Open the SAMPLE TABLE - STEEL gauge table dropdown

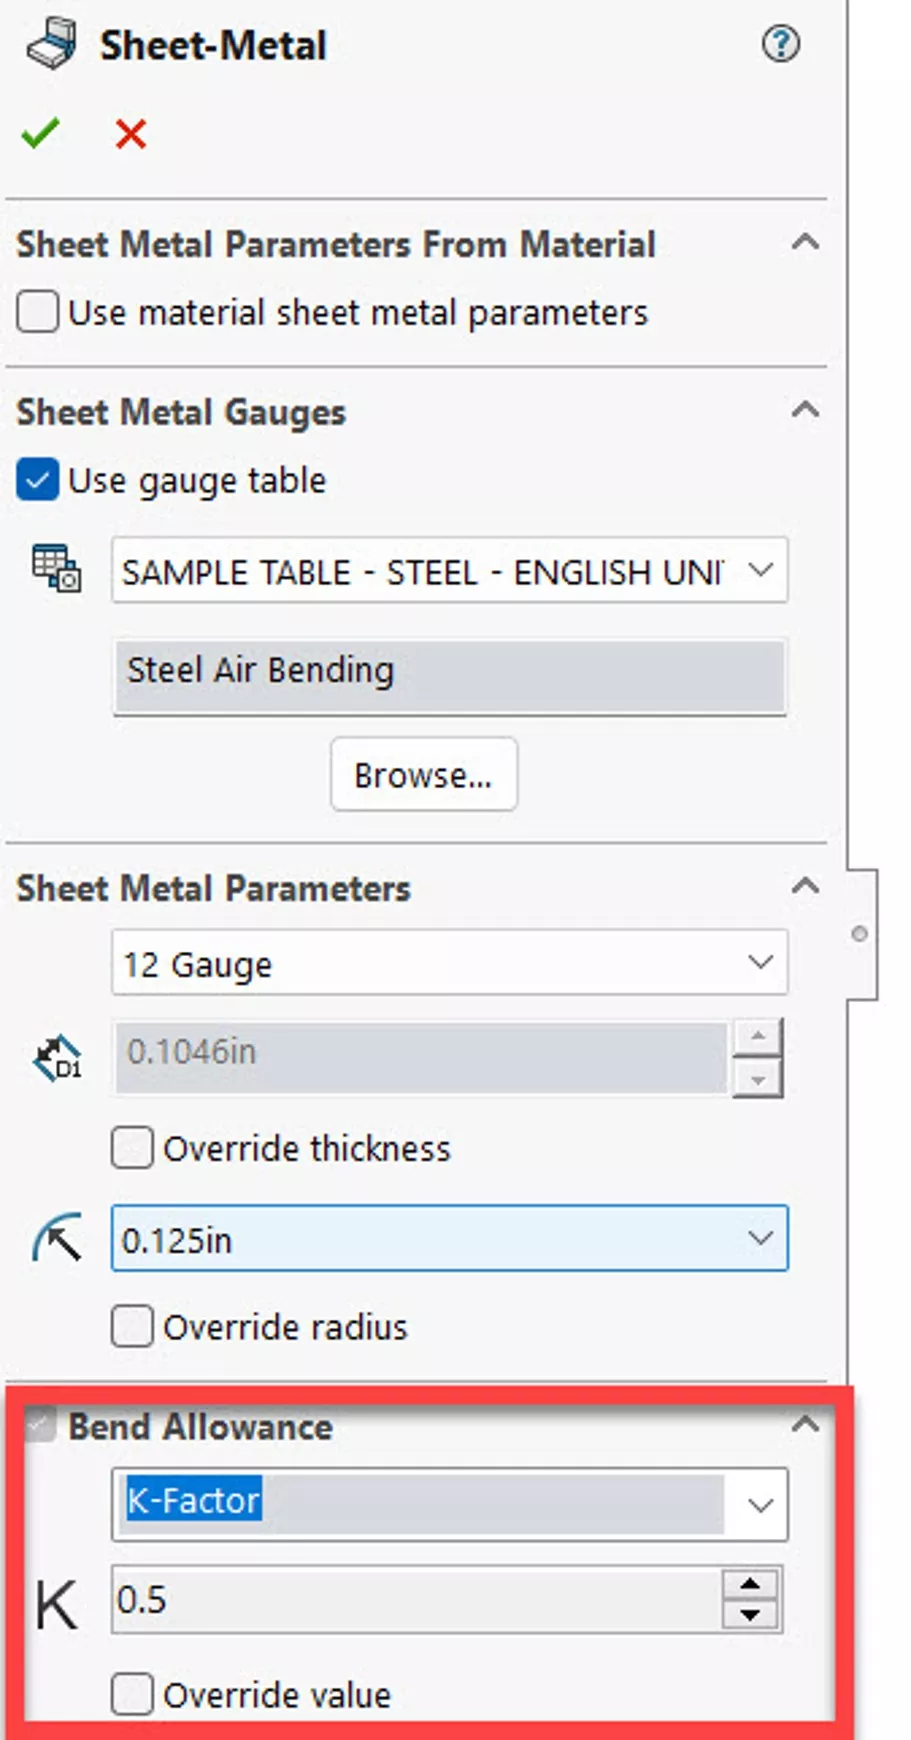click(450, 570)
